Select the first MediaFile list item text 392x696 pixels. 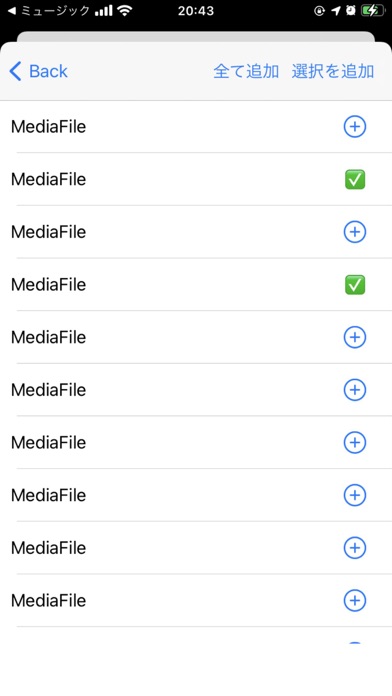(48, 127)
